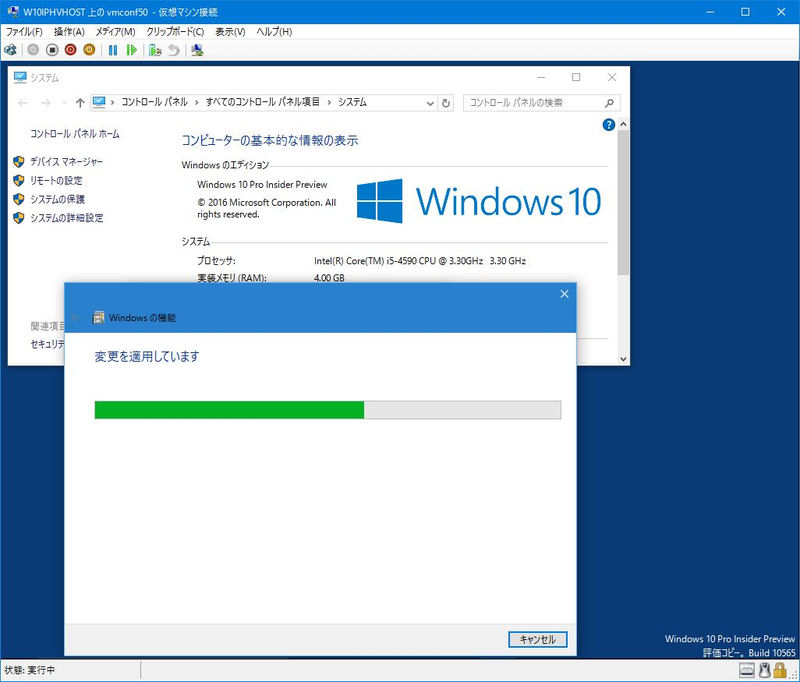Open the ファイル(F) menu
The height and width of the screenshot is (682, 800).
pyautogui.click(x=24, y=32)
